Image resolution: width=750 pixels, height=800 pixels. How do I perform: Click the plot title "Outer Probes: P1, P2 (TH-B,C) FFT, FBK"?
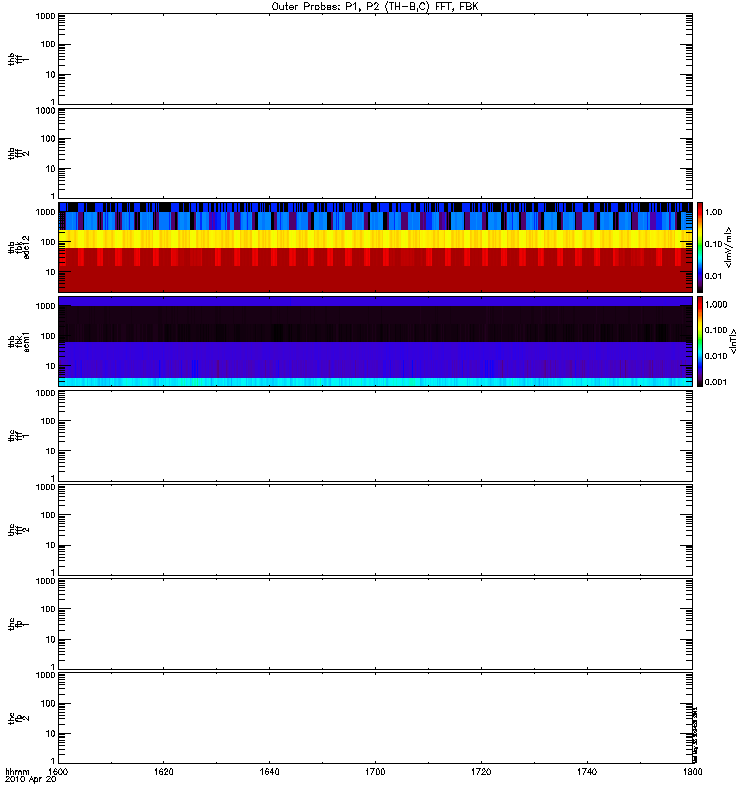click(x=375, y=7)
